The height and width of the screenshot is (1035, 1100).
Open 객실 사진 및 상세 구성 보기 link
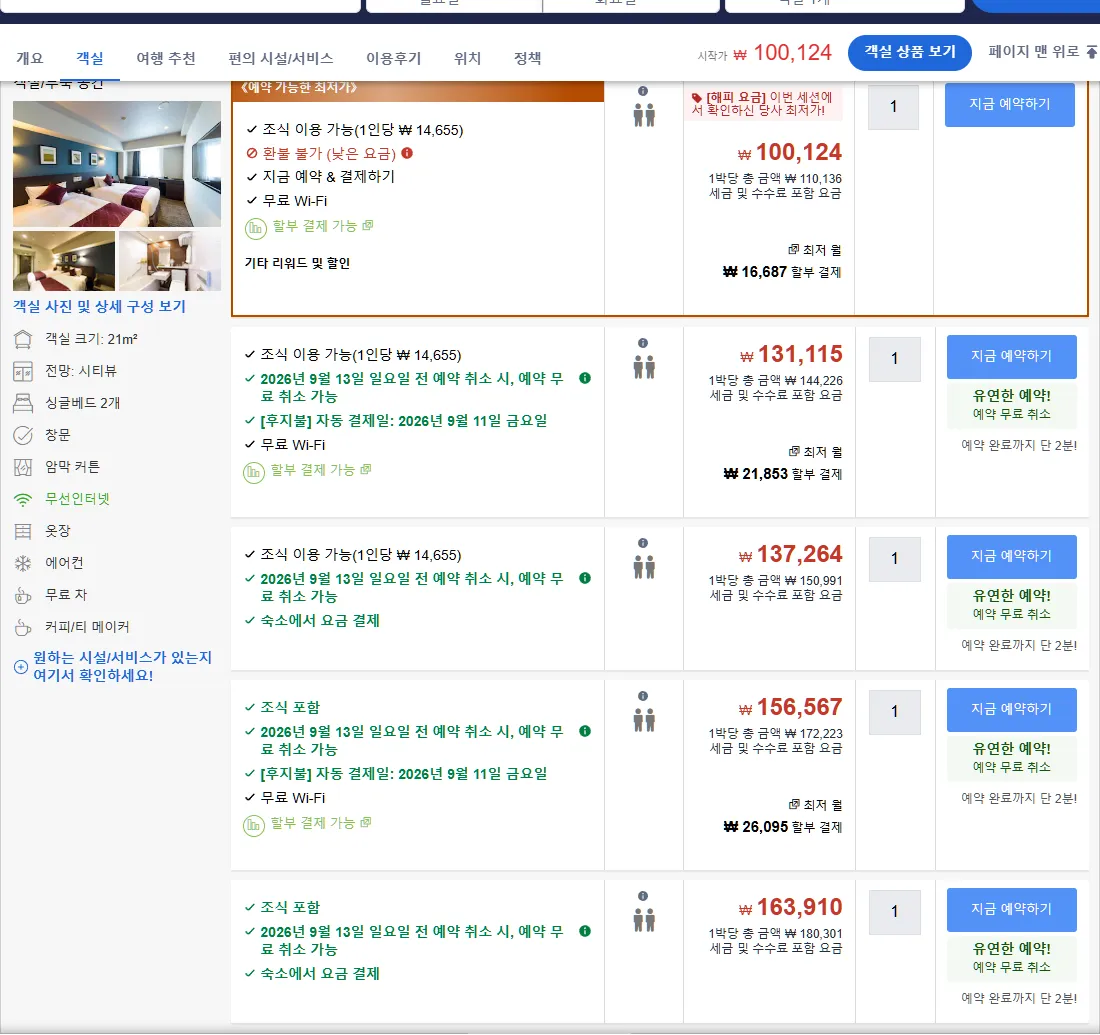pyautogui.click(x=100, y=307)
